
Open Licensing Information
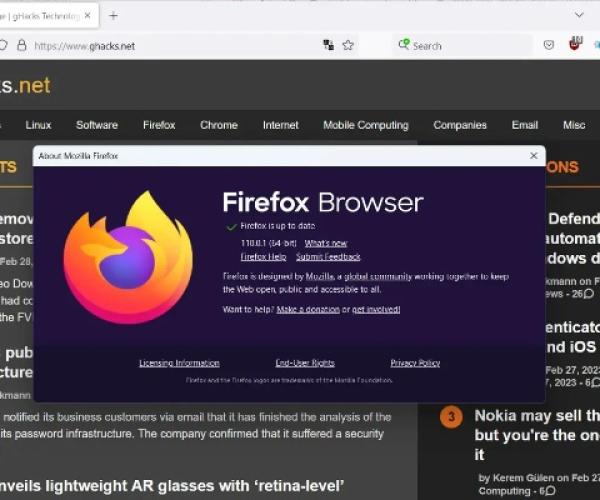(179, 363)
